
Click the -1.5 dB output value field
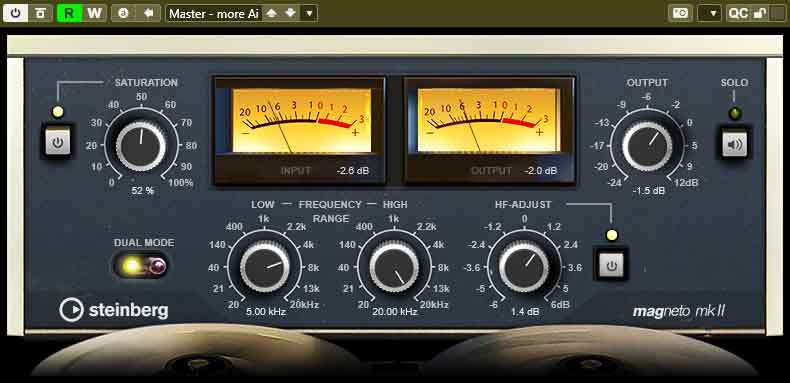coord(649,190)
